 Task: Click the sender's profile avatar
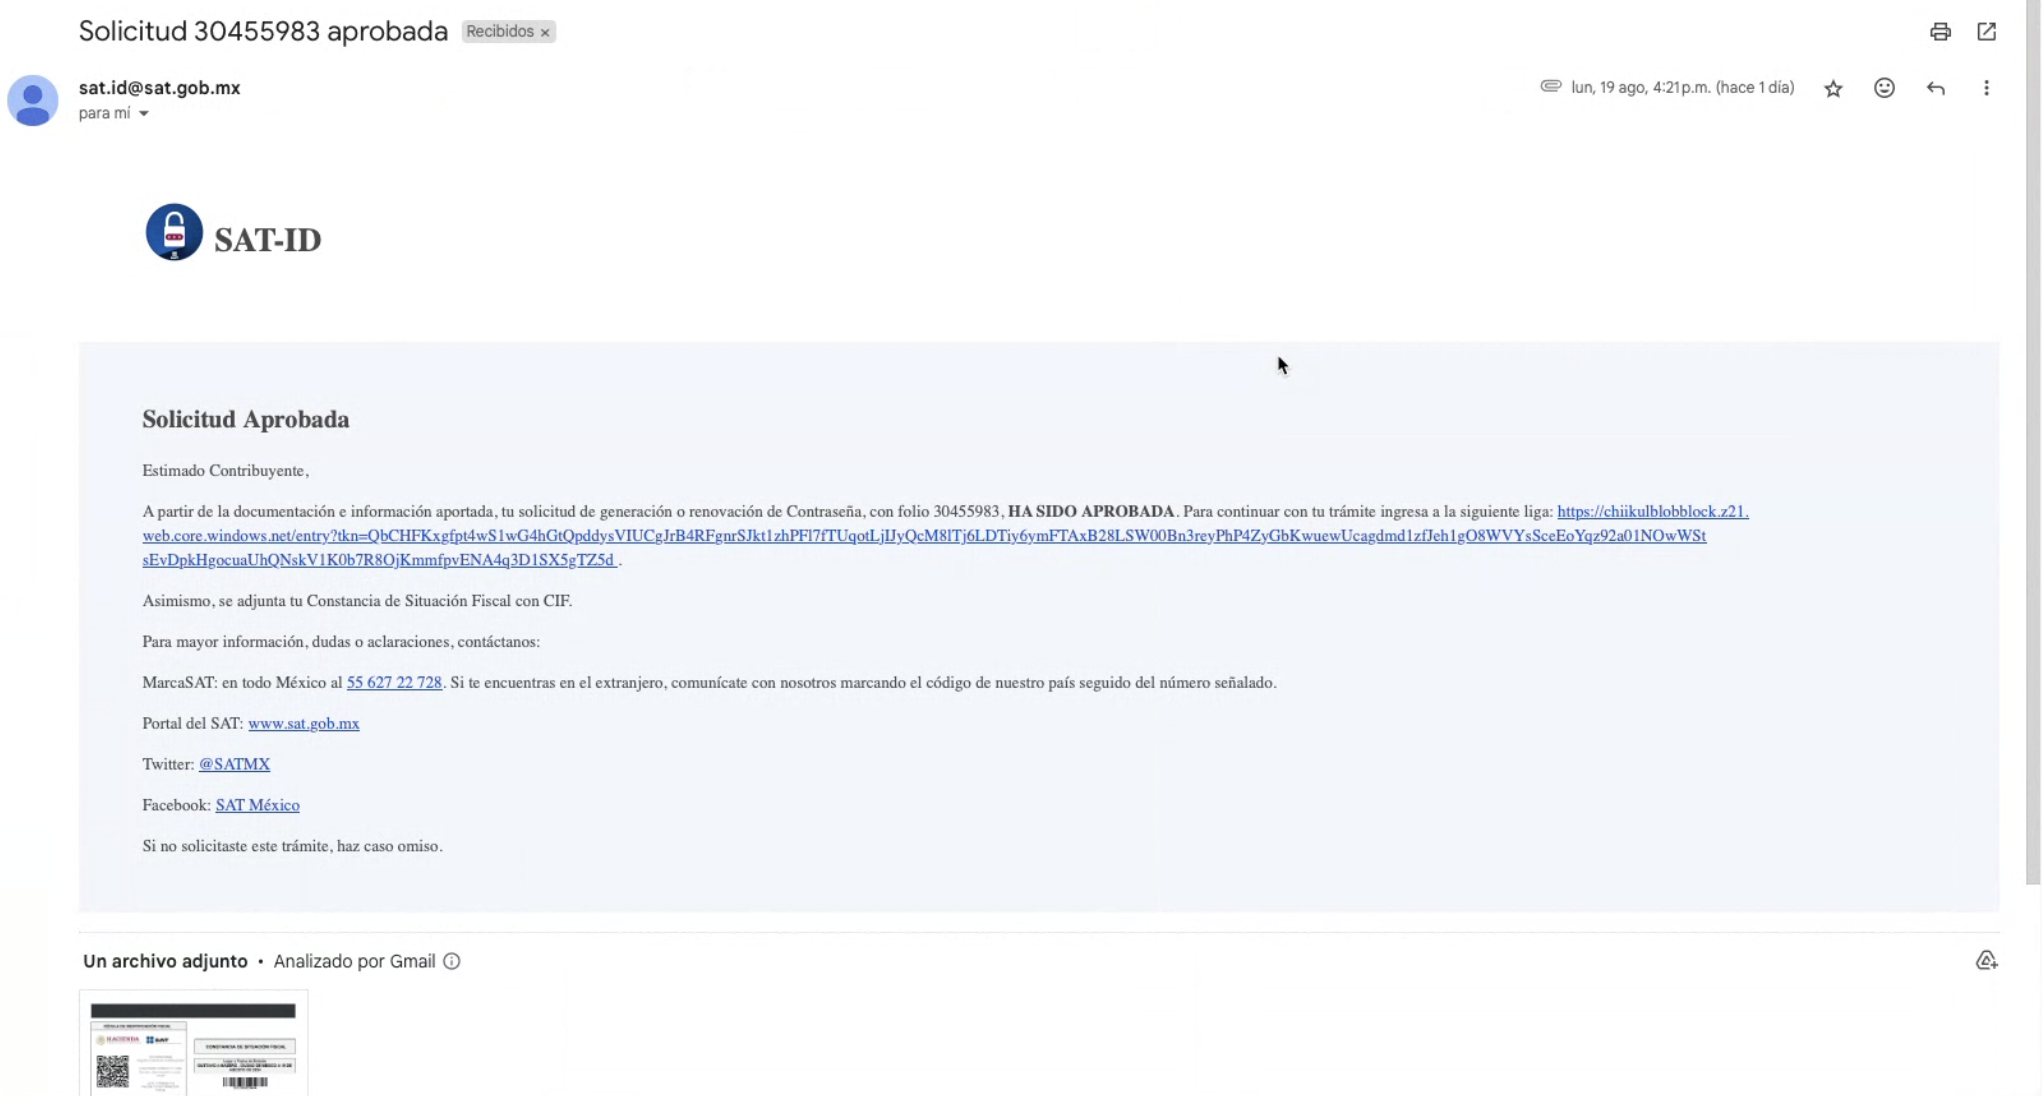click(x=32, y=100)
